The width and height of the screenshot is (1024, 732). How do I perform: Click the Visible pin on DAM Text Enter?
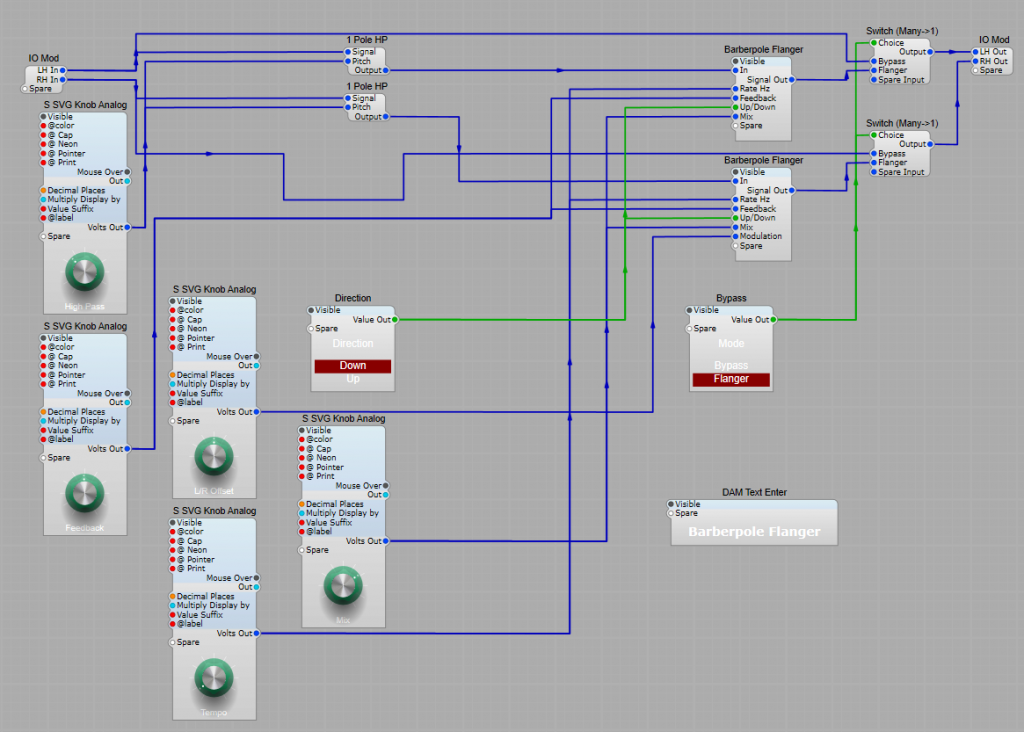click(671, 504)
